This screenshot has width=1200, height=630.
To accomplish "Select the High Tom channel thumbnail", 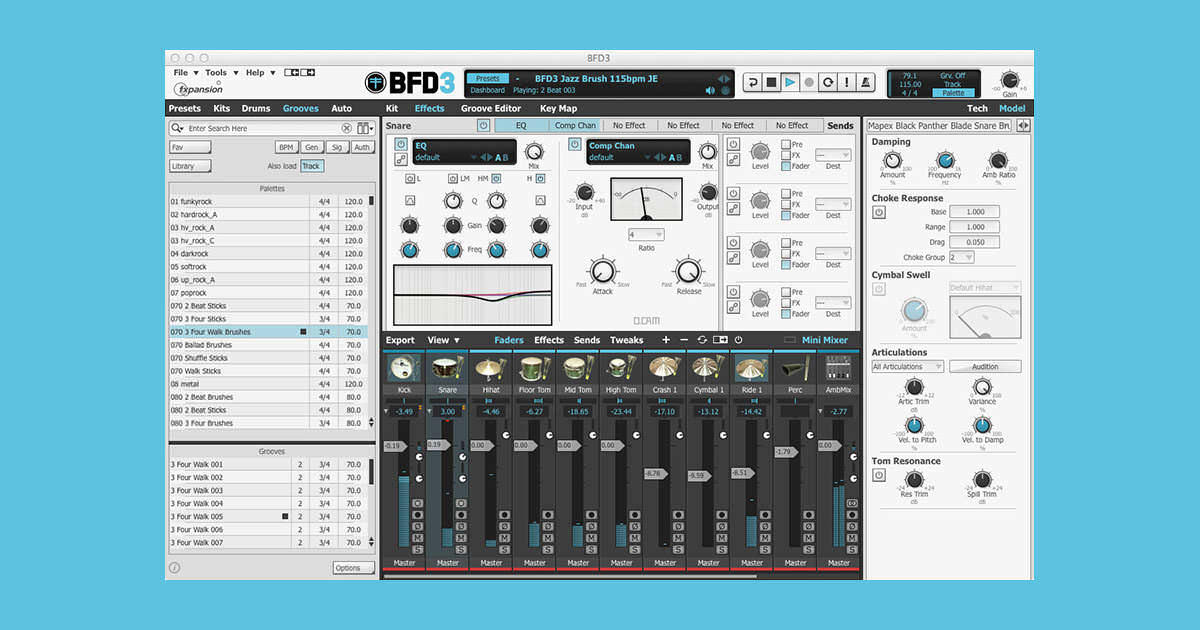I will point(621,369).
